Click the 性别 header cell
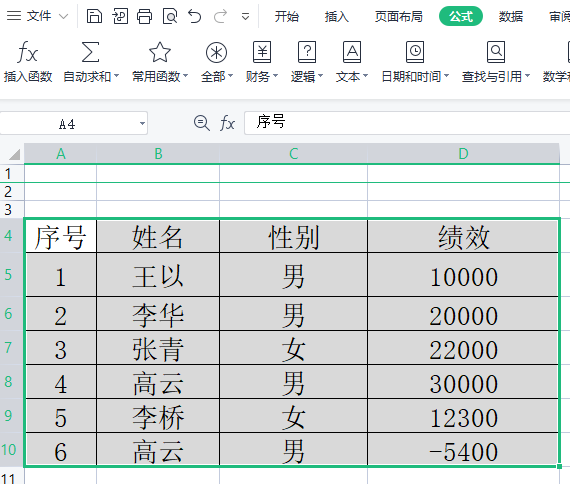This screenshot has height=484, width=570. tap(293, 236)
